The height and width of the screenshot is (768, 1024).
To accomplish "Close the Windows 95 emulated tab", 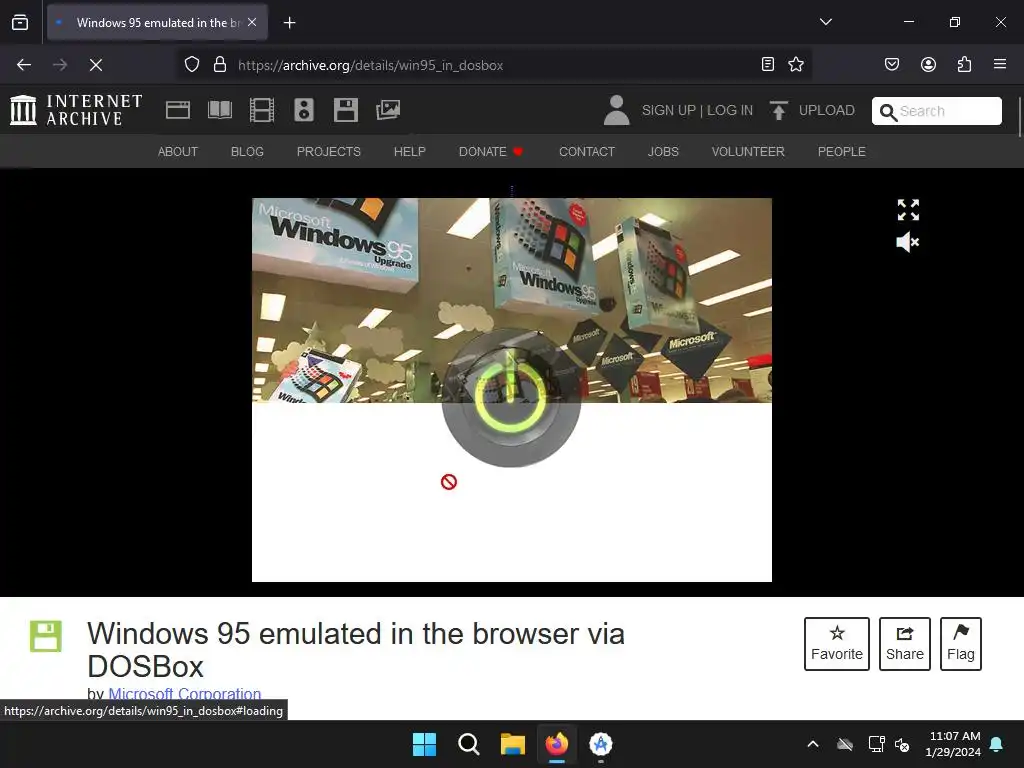I will (252, 22).
